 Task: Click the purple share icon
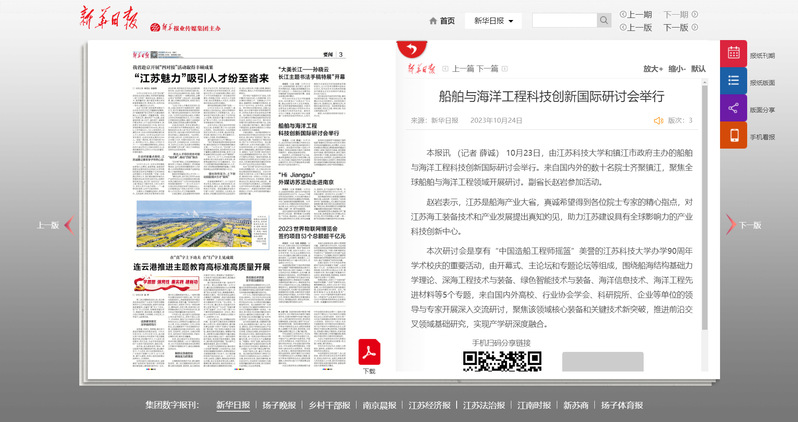tap(734, 108)
